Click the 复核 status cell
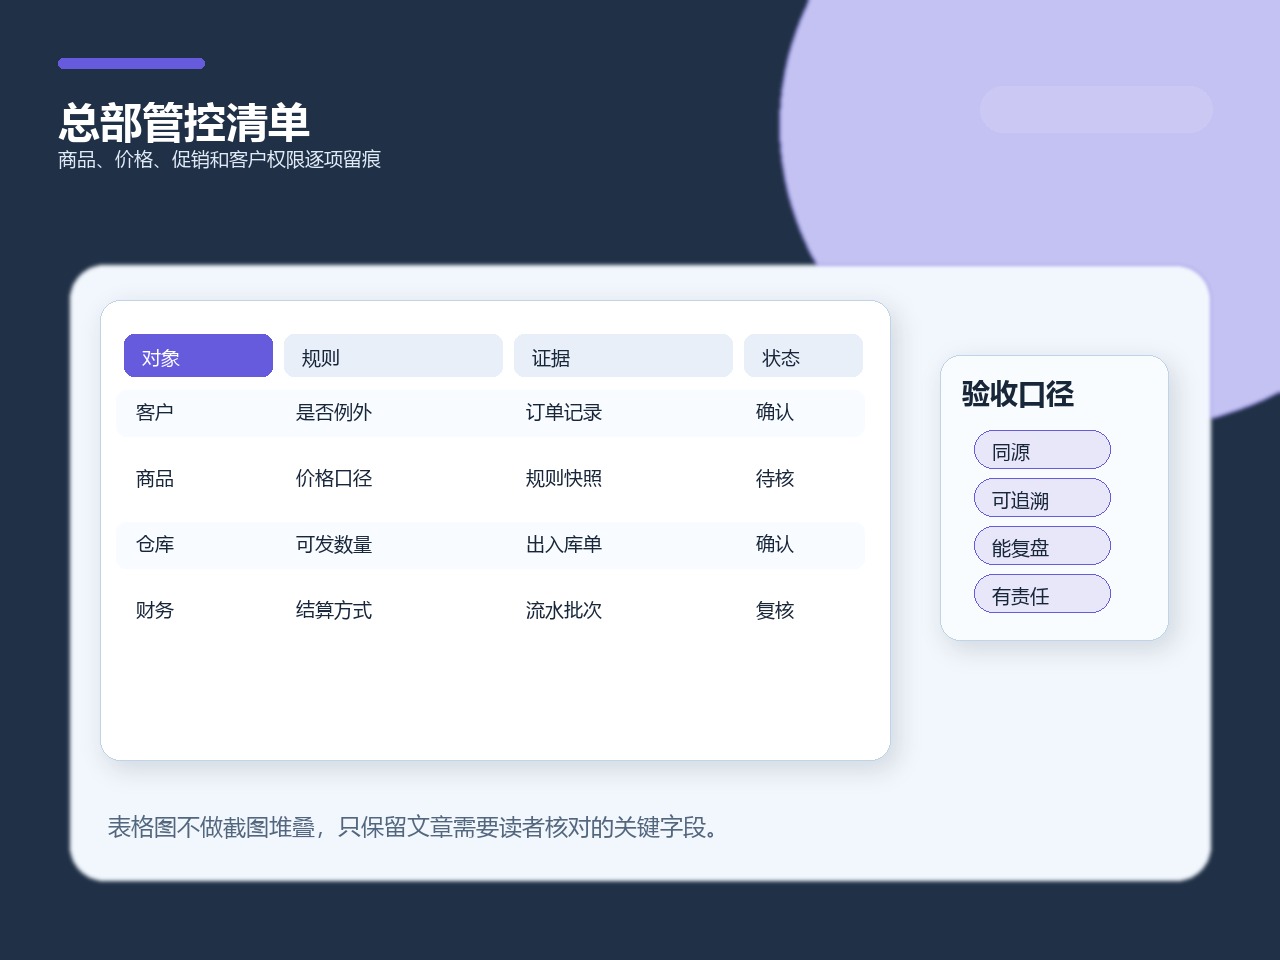The width and height of the screenshot is (1280, 960). tap(775, 610)
